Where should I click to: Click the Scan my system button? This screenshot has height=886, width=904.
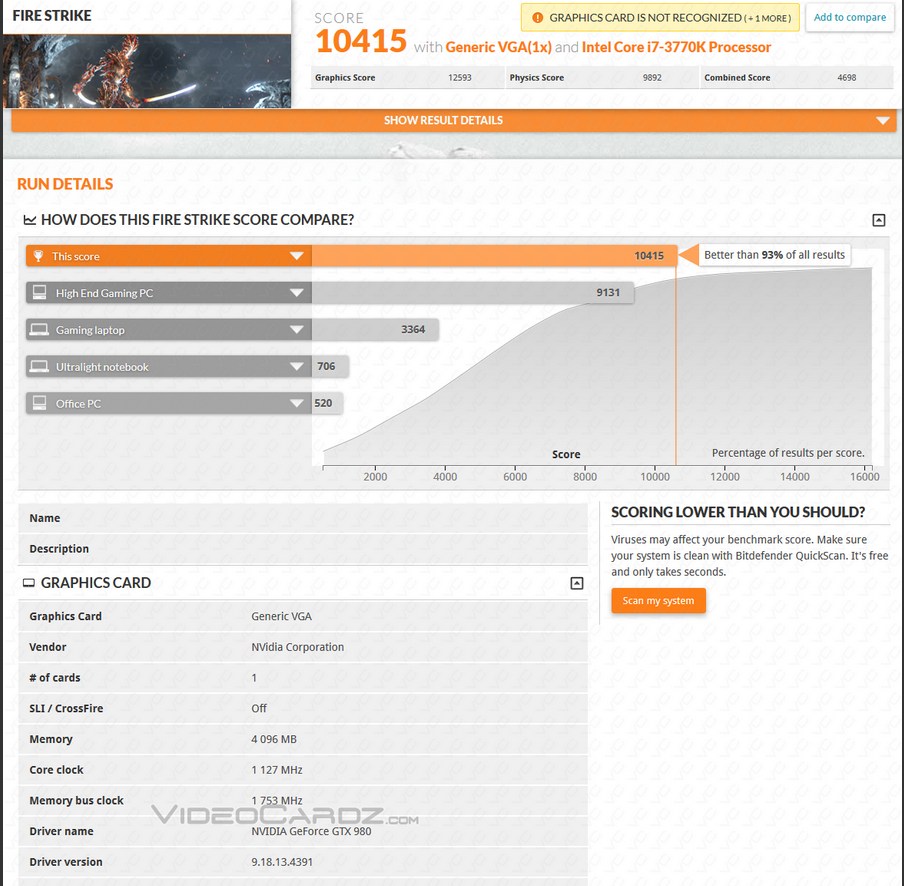click(658, 601)
